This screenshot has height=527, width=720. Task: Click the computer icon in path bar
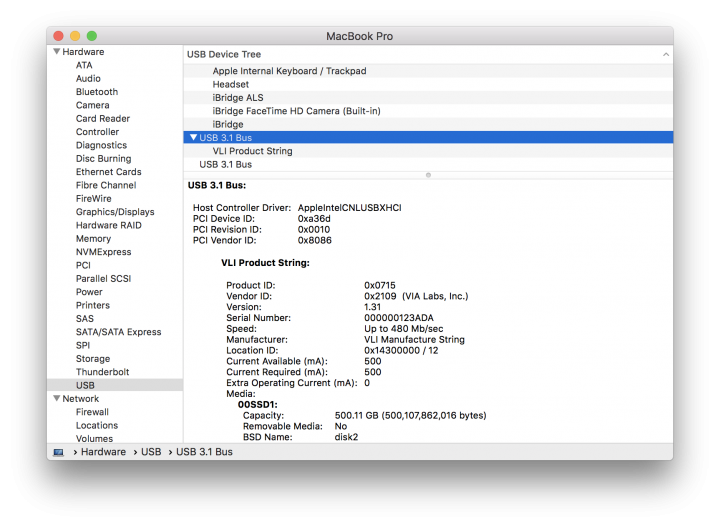58,452
